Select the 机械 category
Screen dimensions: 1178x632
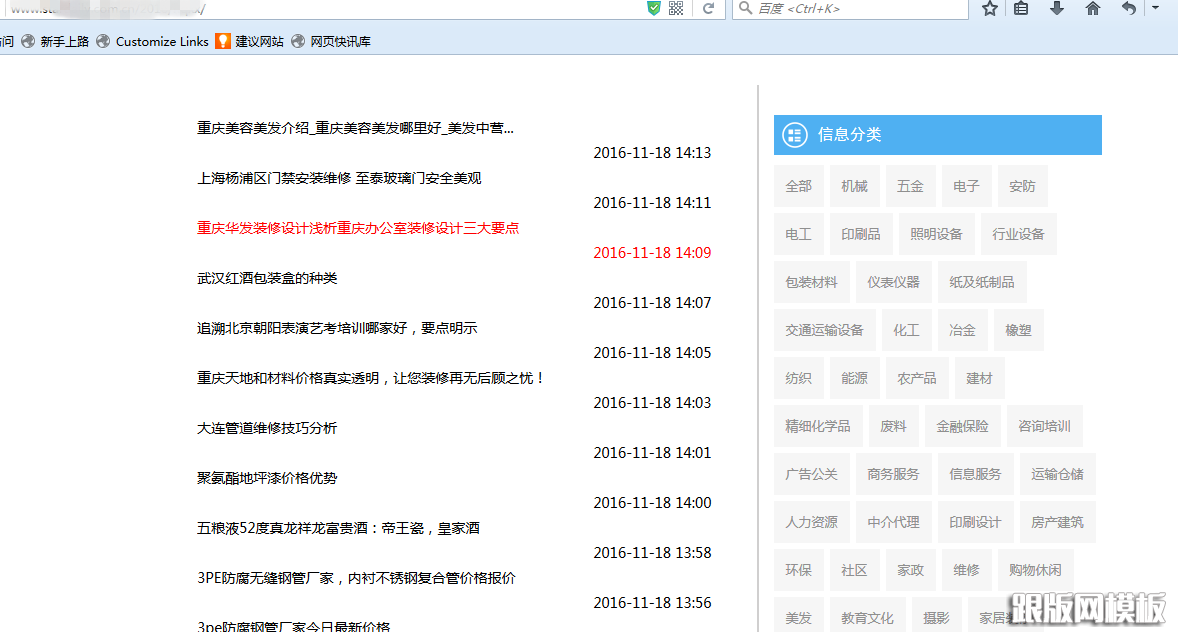pos(854,186)
